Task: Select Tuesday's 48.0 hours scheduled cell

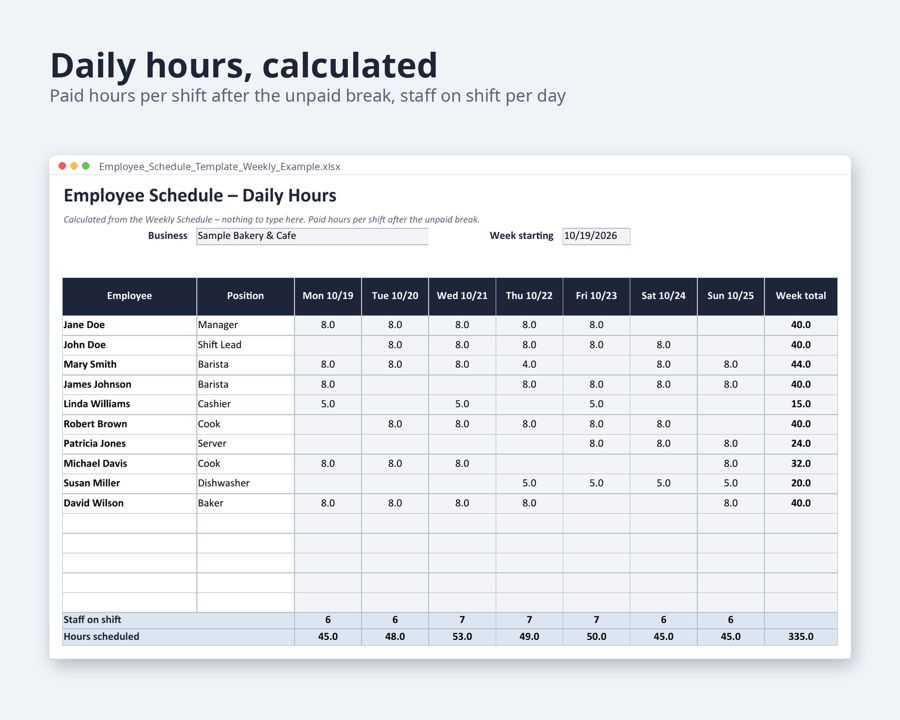Action: 395,637
